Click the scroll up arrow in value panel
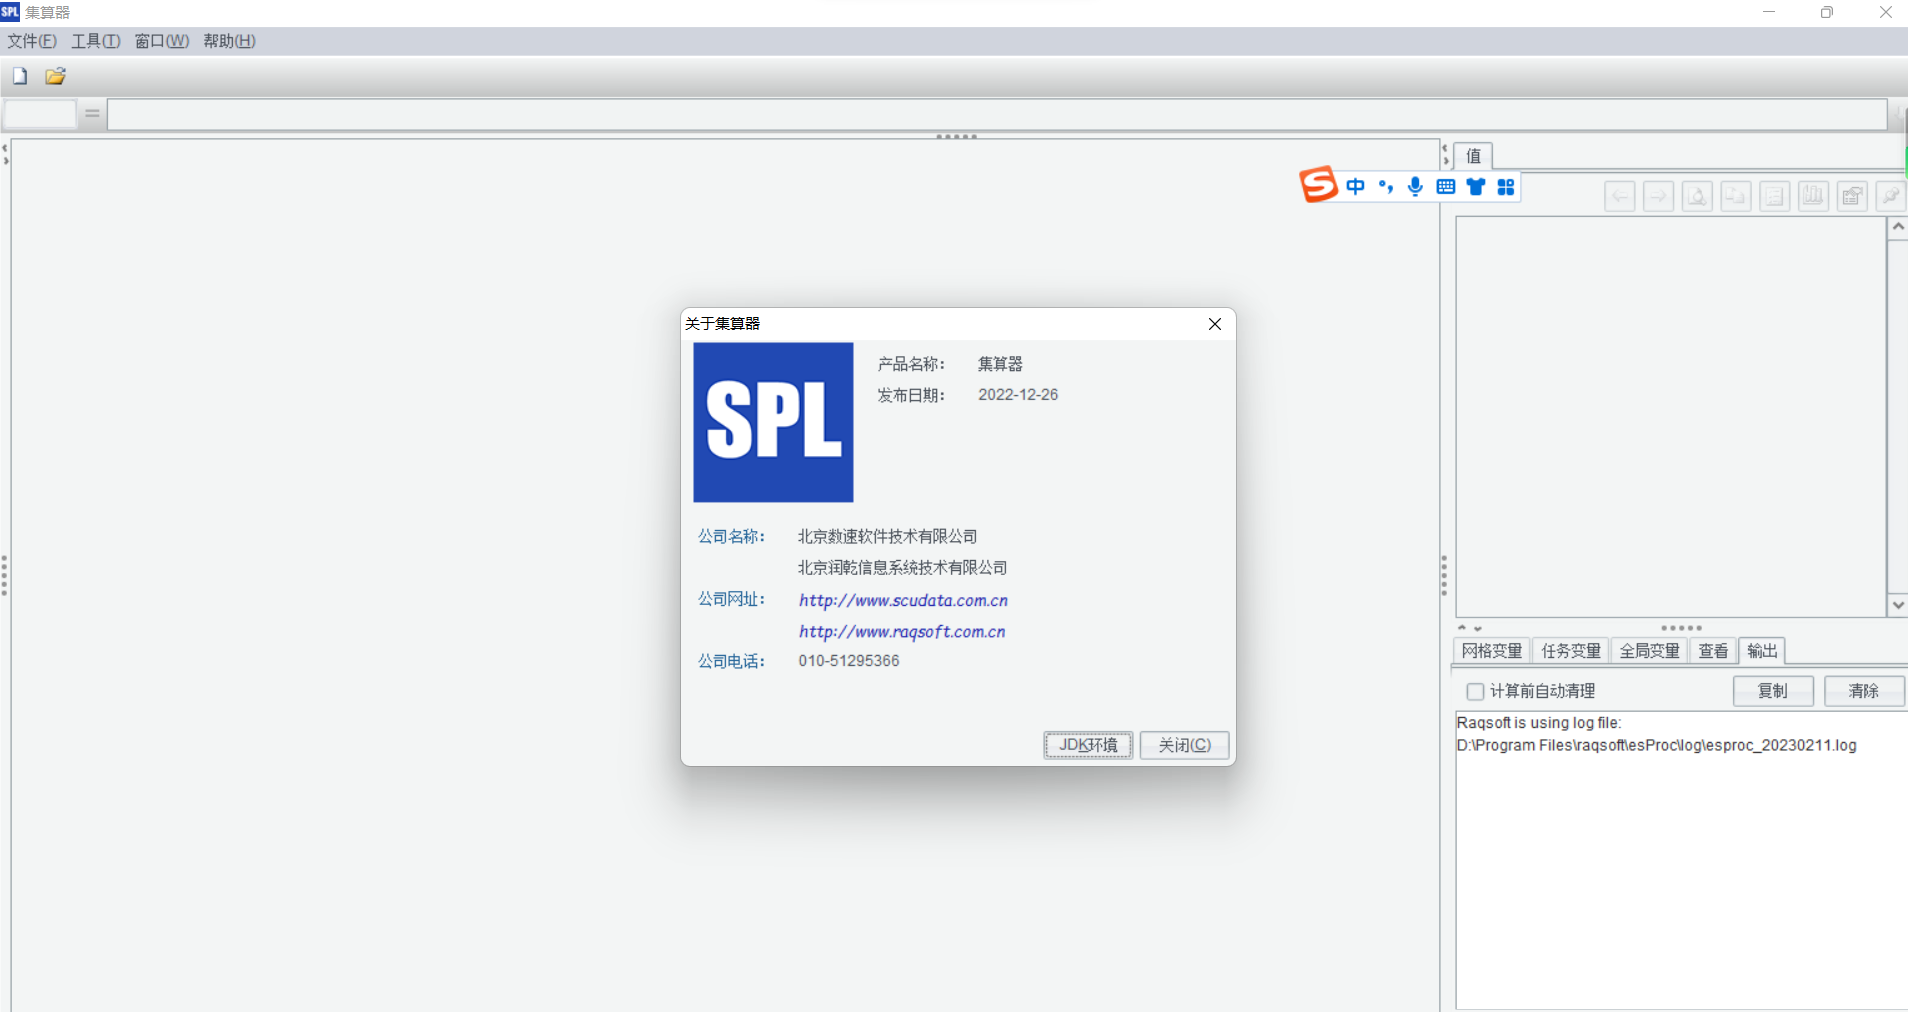The width and height of the screenshot is (1908, 1012). coord(1898,227)
